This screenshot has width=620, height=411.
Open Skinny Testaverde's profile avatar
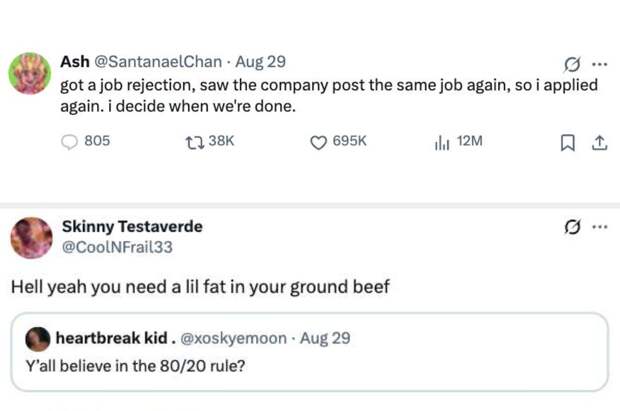click(31, 238)
